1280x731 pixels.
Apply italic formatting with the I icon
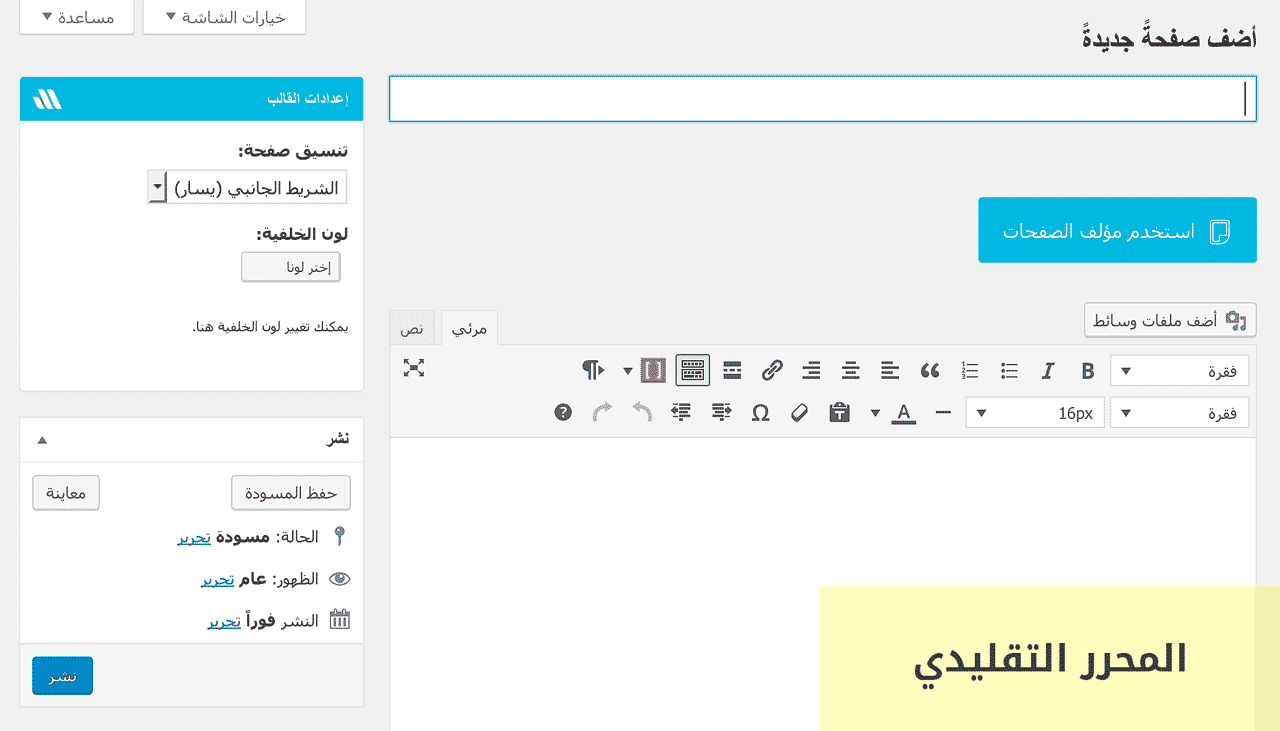click(1048, 371)
